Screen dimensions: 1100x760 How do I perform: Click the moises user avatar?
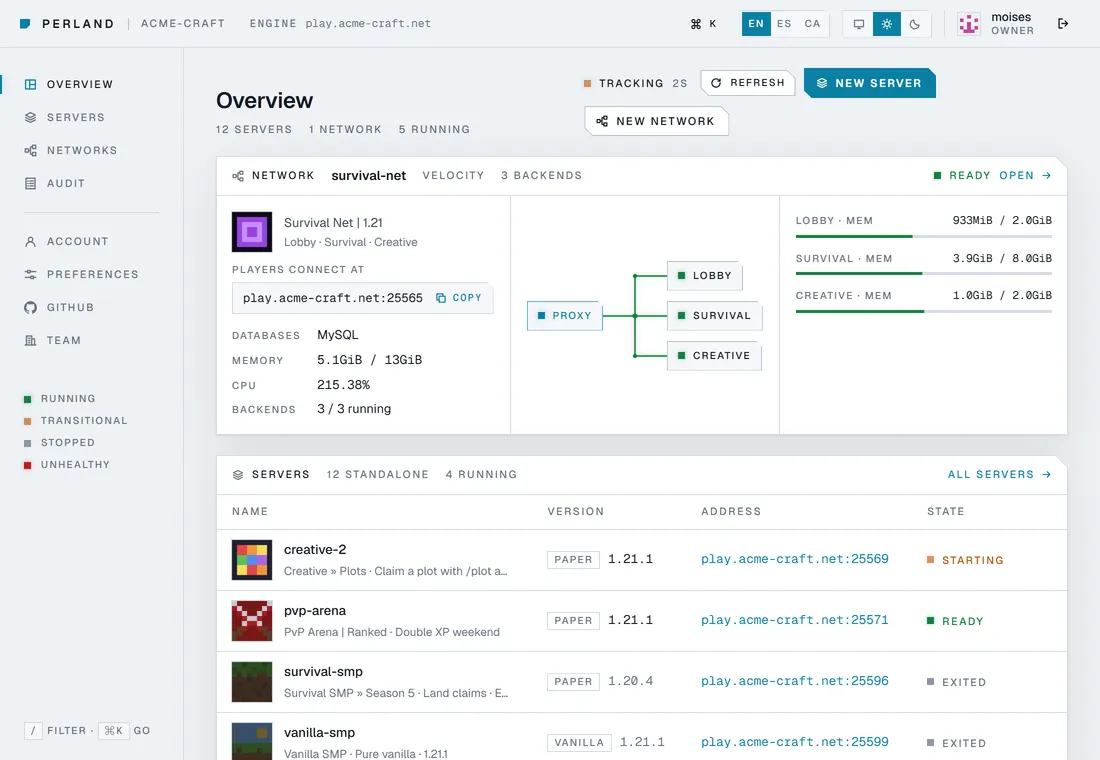969,24
